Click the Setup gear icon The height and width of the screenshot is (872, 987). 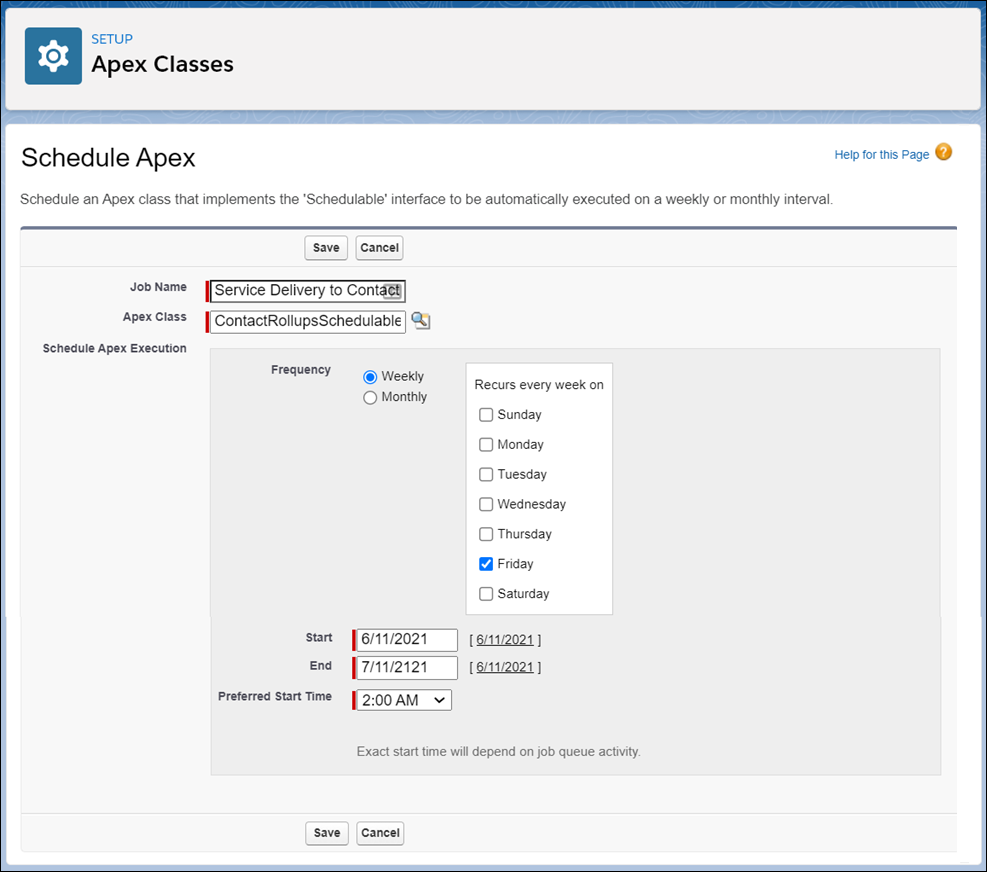(x=54, y=56)
